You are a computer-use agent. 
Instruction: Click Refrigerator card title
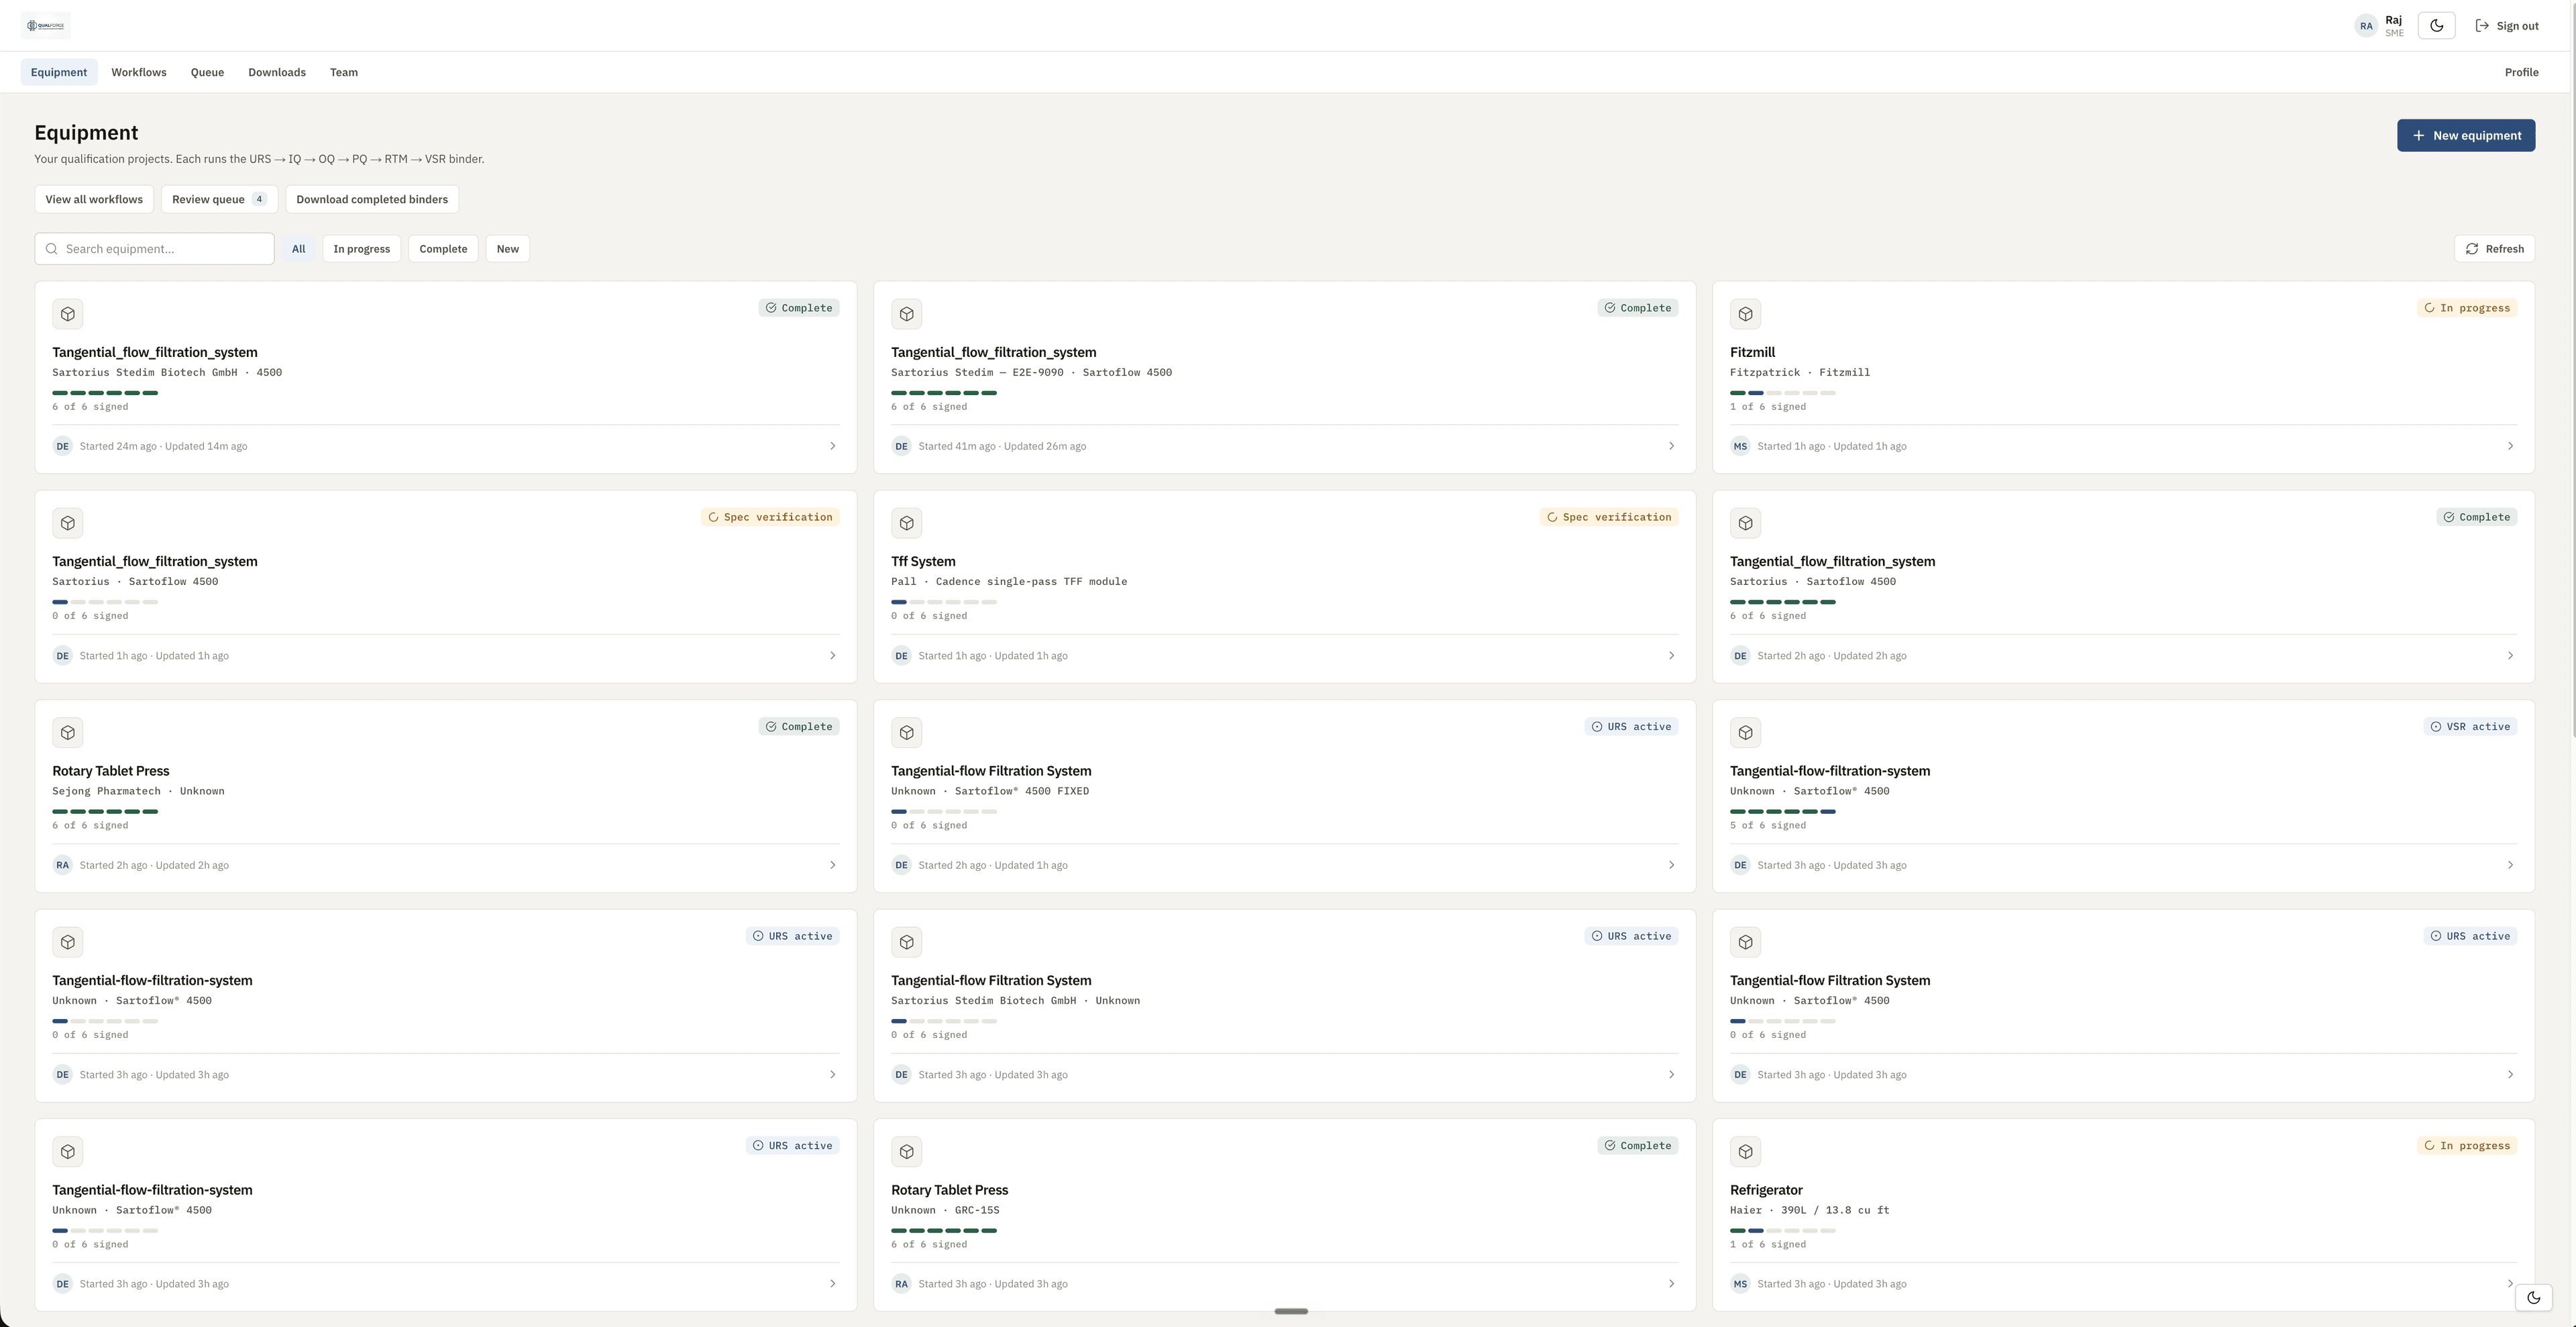[1766, 1190]
